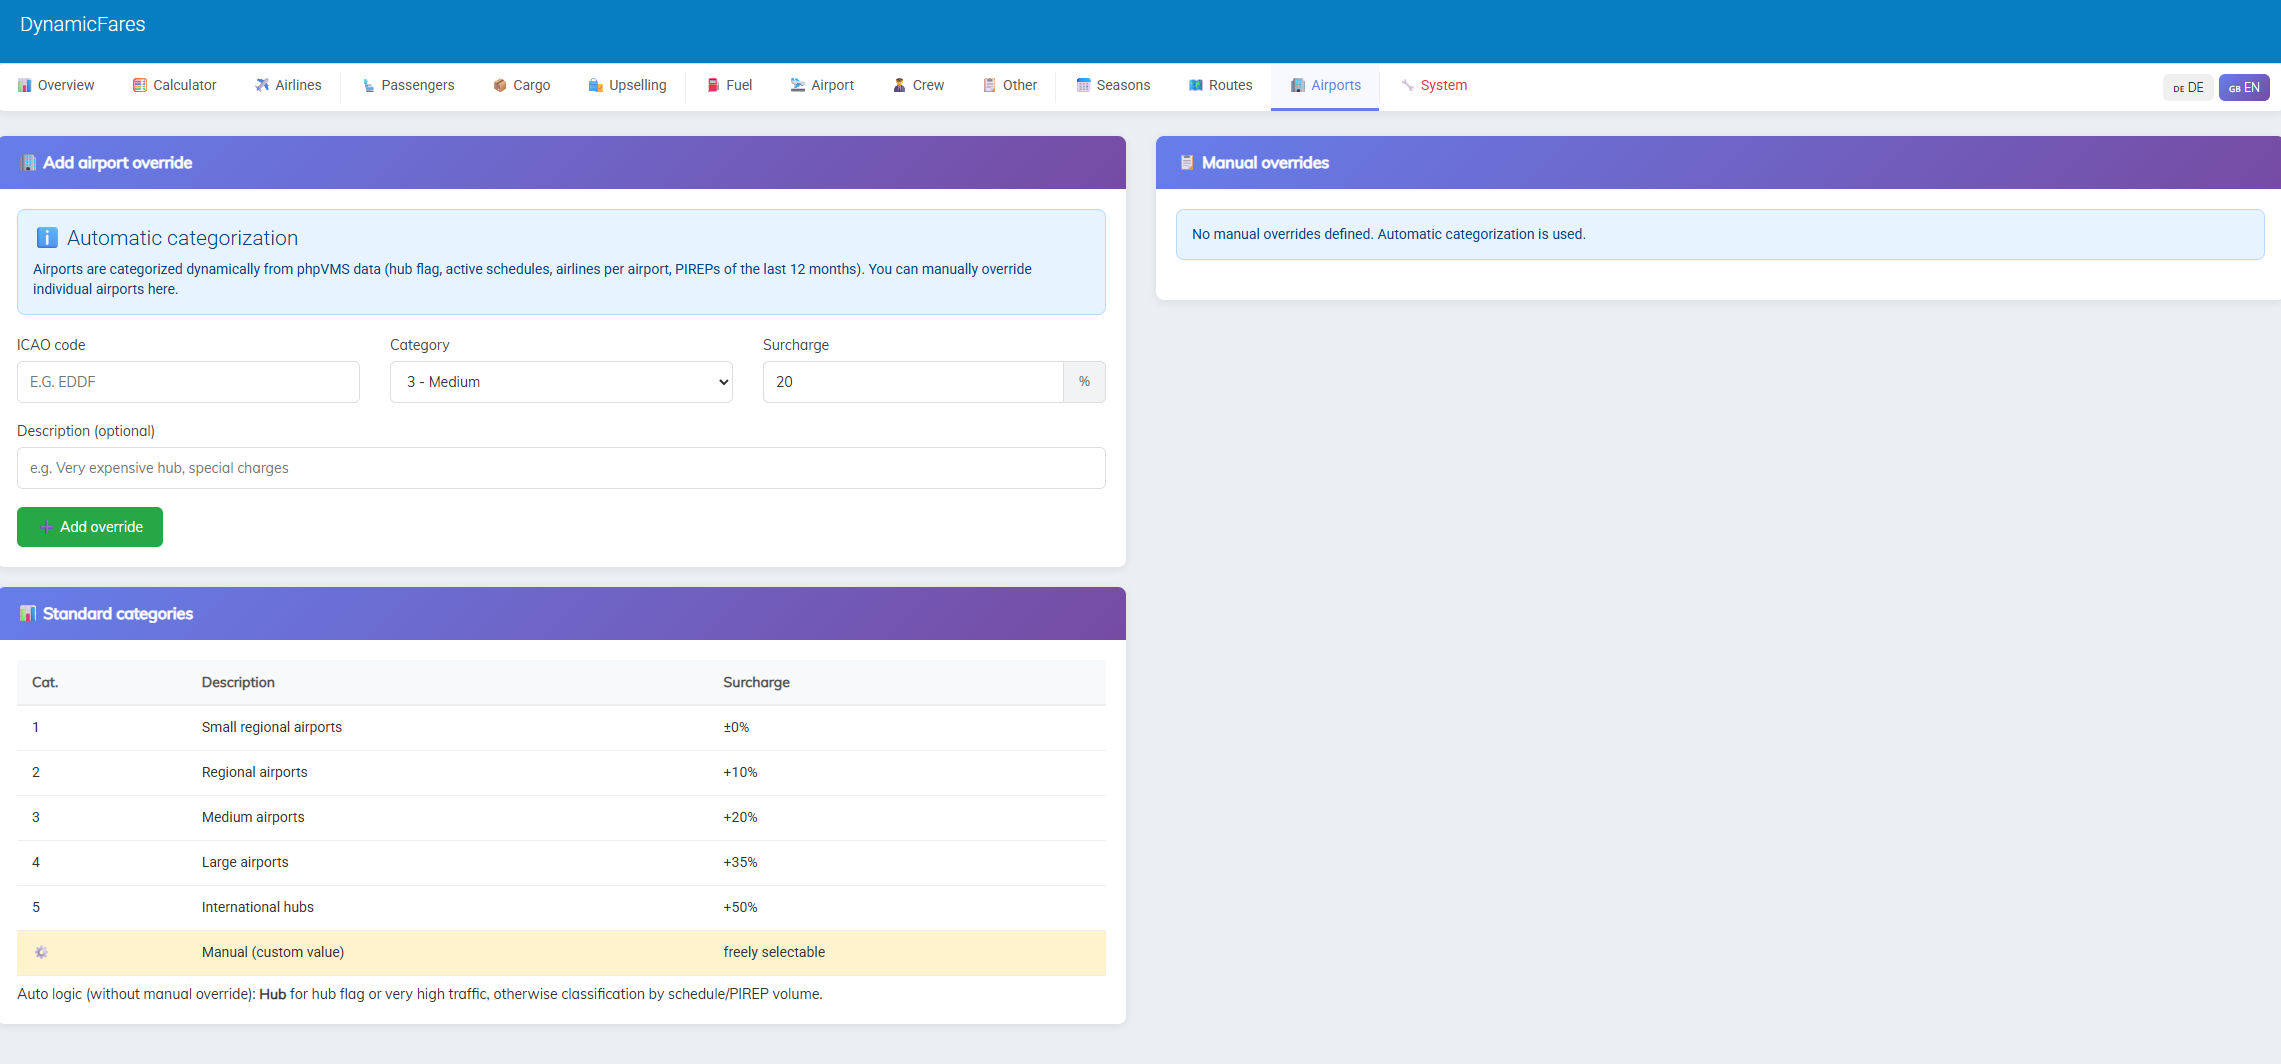Click the Fuel pump icon
The image size is (2281, 1064).
coord(713,86)
